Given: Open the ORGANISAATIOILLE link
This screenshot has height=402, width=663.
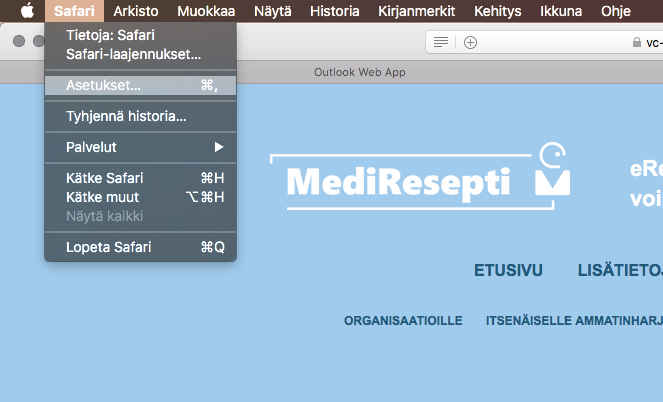Looking at the screenshot, I should (403, 321).
